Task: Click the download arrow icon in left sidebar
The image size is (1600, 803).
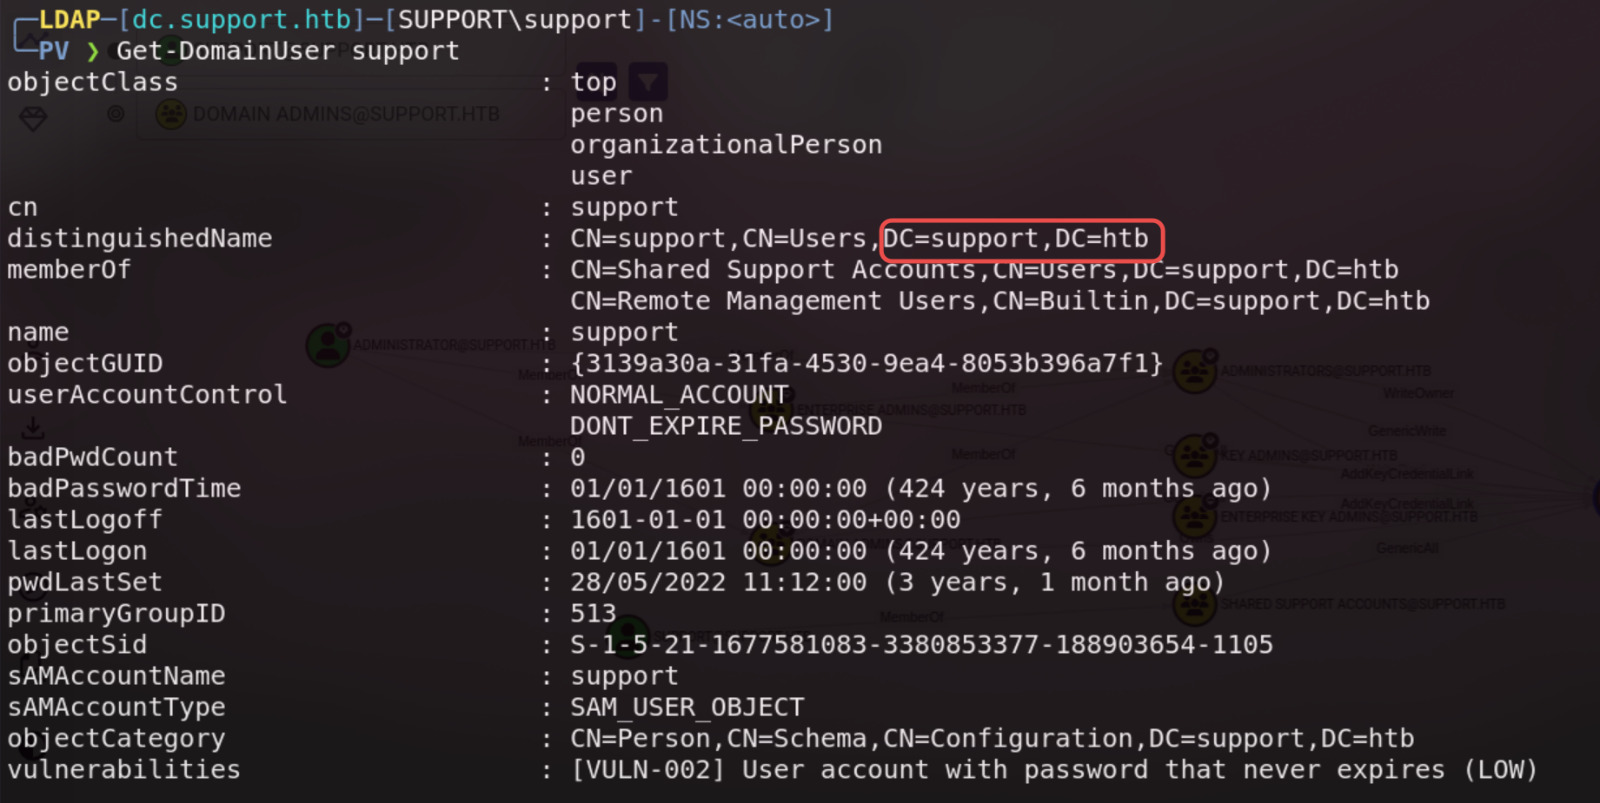Action: [x=33, y=428]
